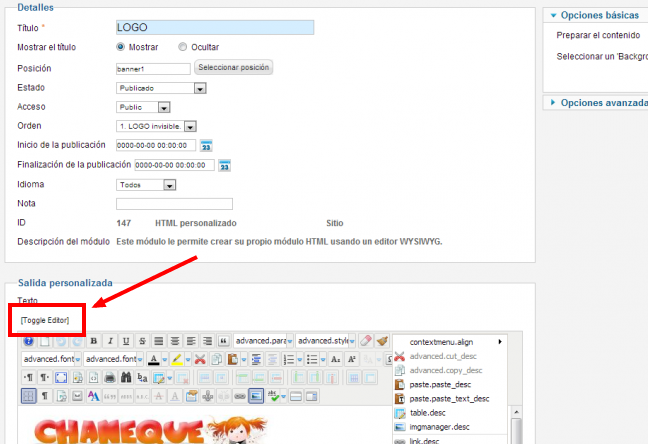Click the yellow highlight color swatch
648x444 pixels.
[177, 359]
